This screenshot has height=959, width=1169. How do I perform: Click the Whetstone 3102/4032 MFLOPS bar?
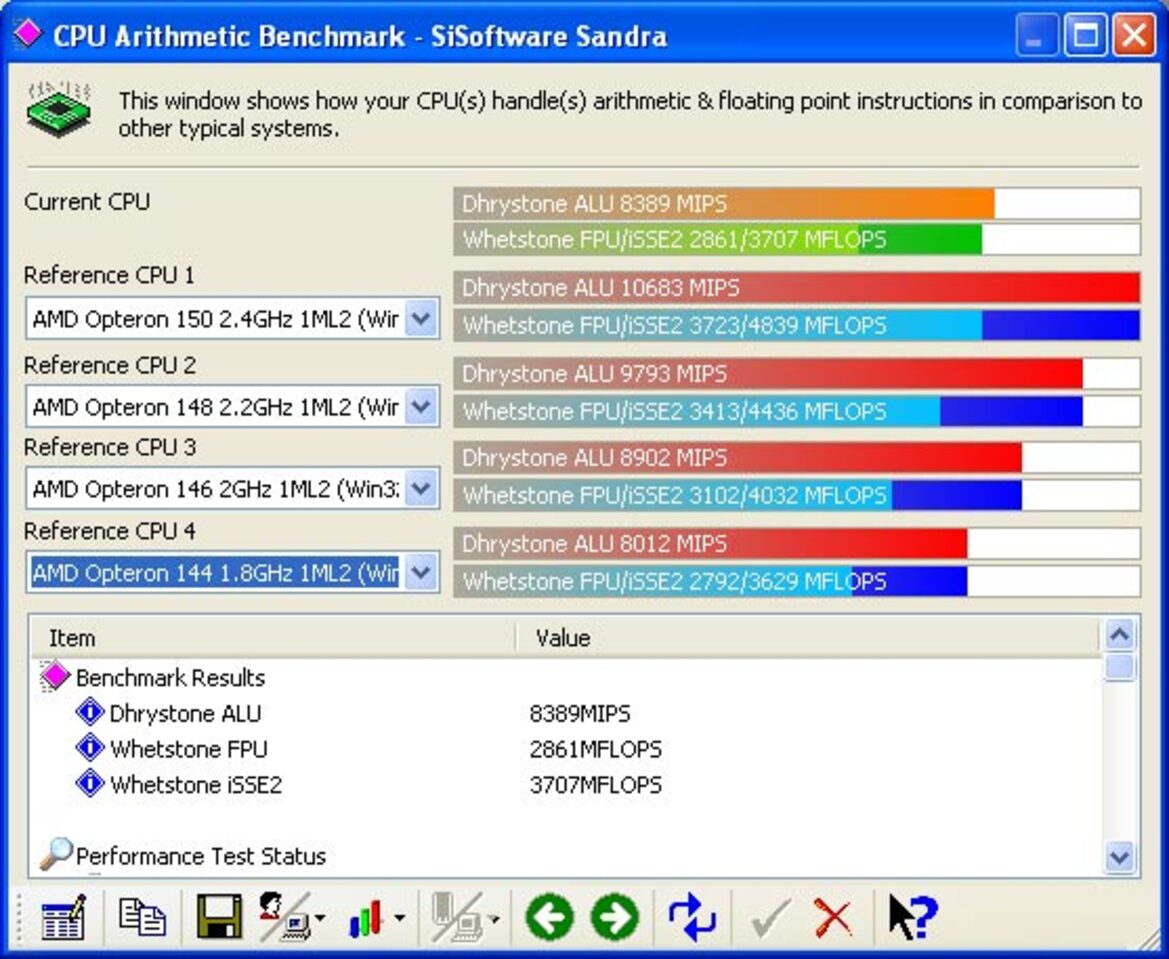coord(797,495)
